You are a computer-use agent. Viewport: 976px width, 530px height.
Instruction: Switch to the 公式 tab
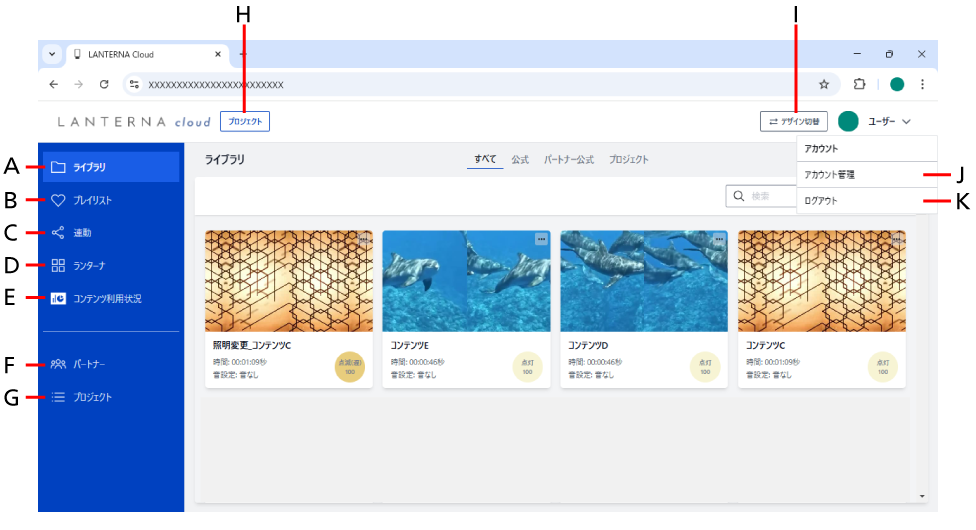click(x=520, y=160)
